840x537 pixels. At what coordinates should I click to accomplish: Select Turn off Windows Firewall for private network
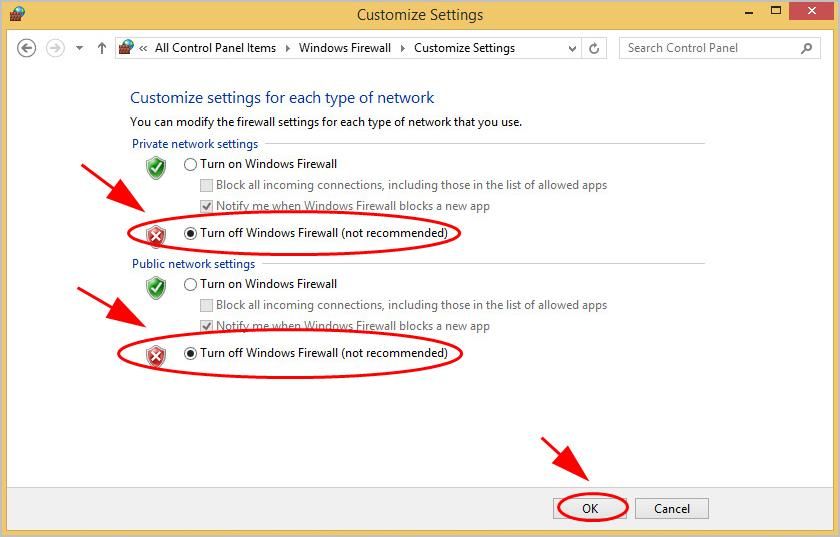(191, 233)
